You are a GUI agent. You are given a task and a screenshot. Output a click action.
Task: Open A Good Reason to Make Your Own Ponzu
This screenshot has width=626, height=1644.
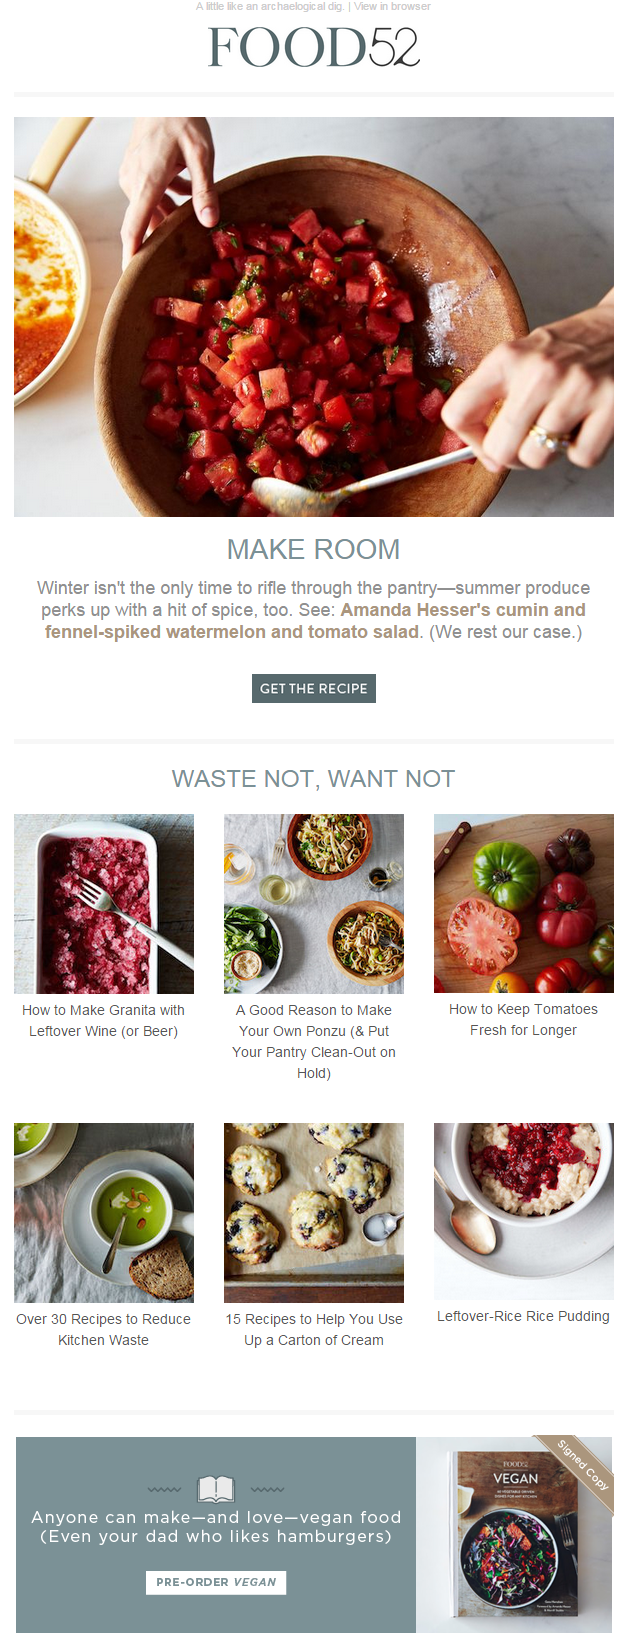314,1041
